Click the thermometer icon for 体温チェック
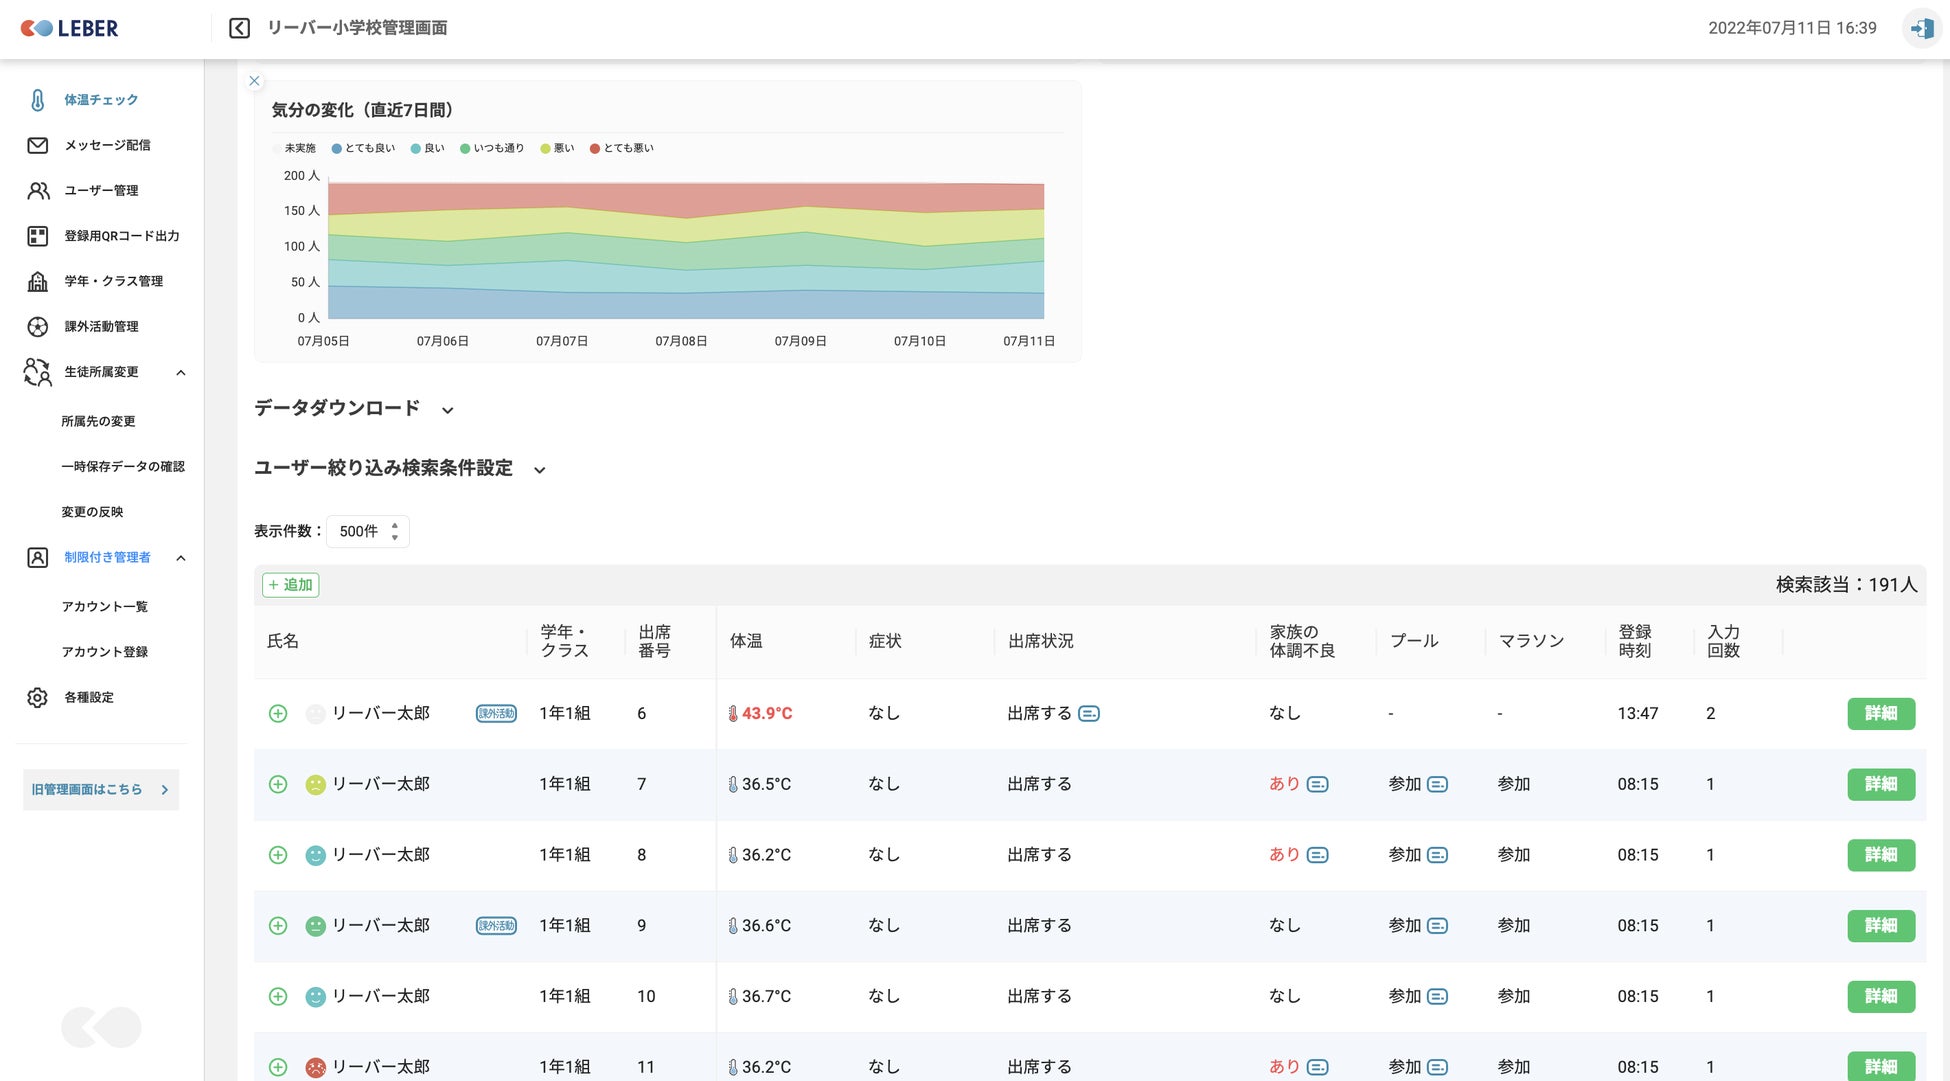 pos(37,100)
